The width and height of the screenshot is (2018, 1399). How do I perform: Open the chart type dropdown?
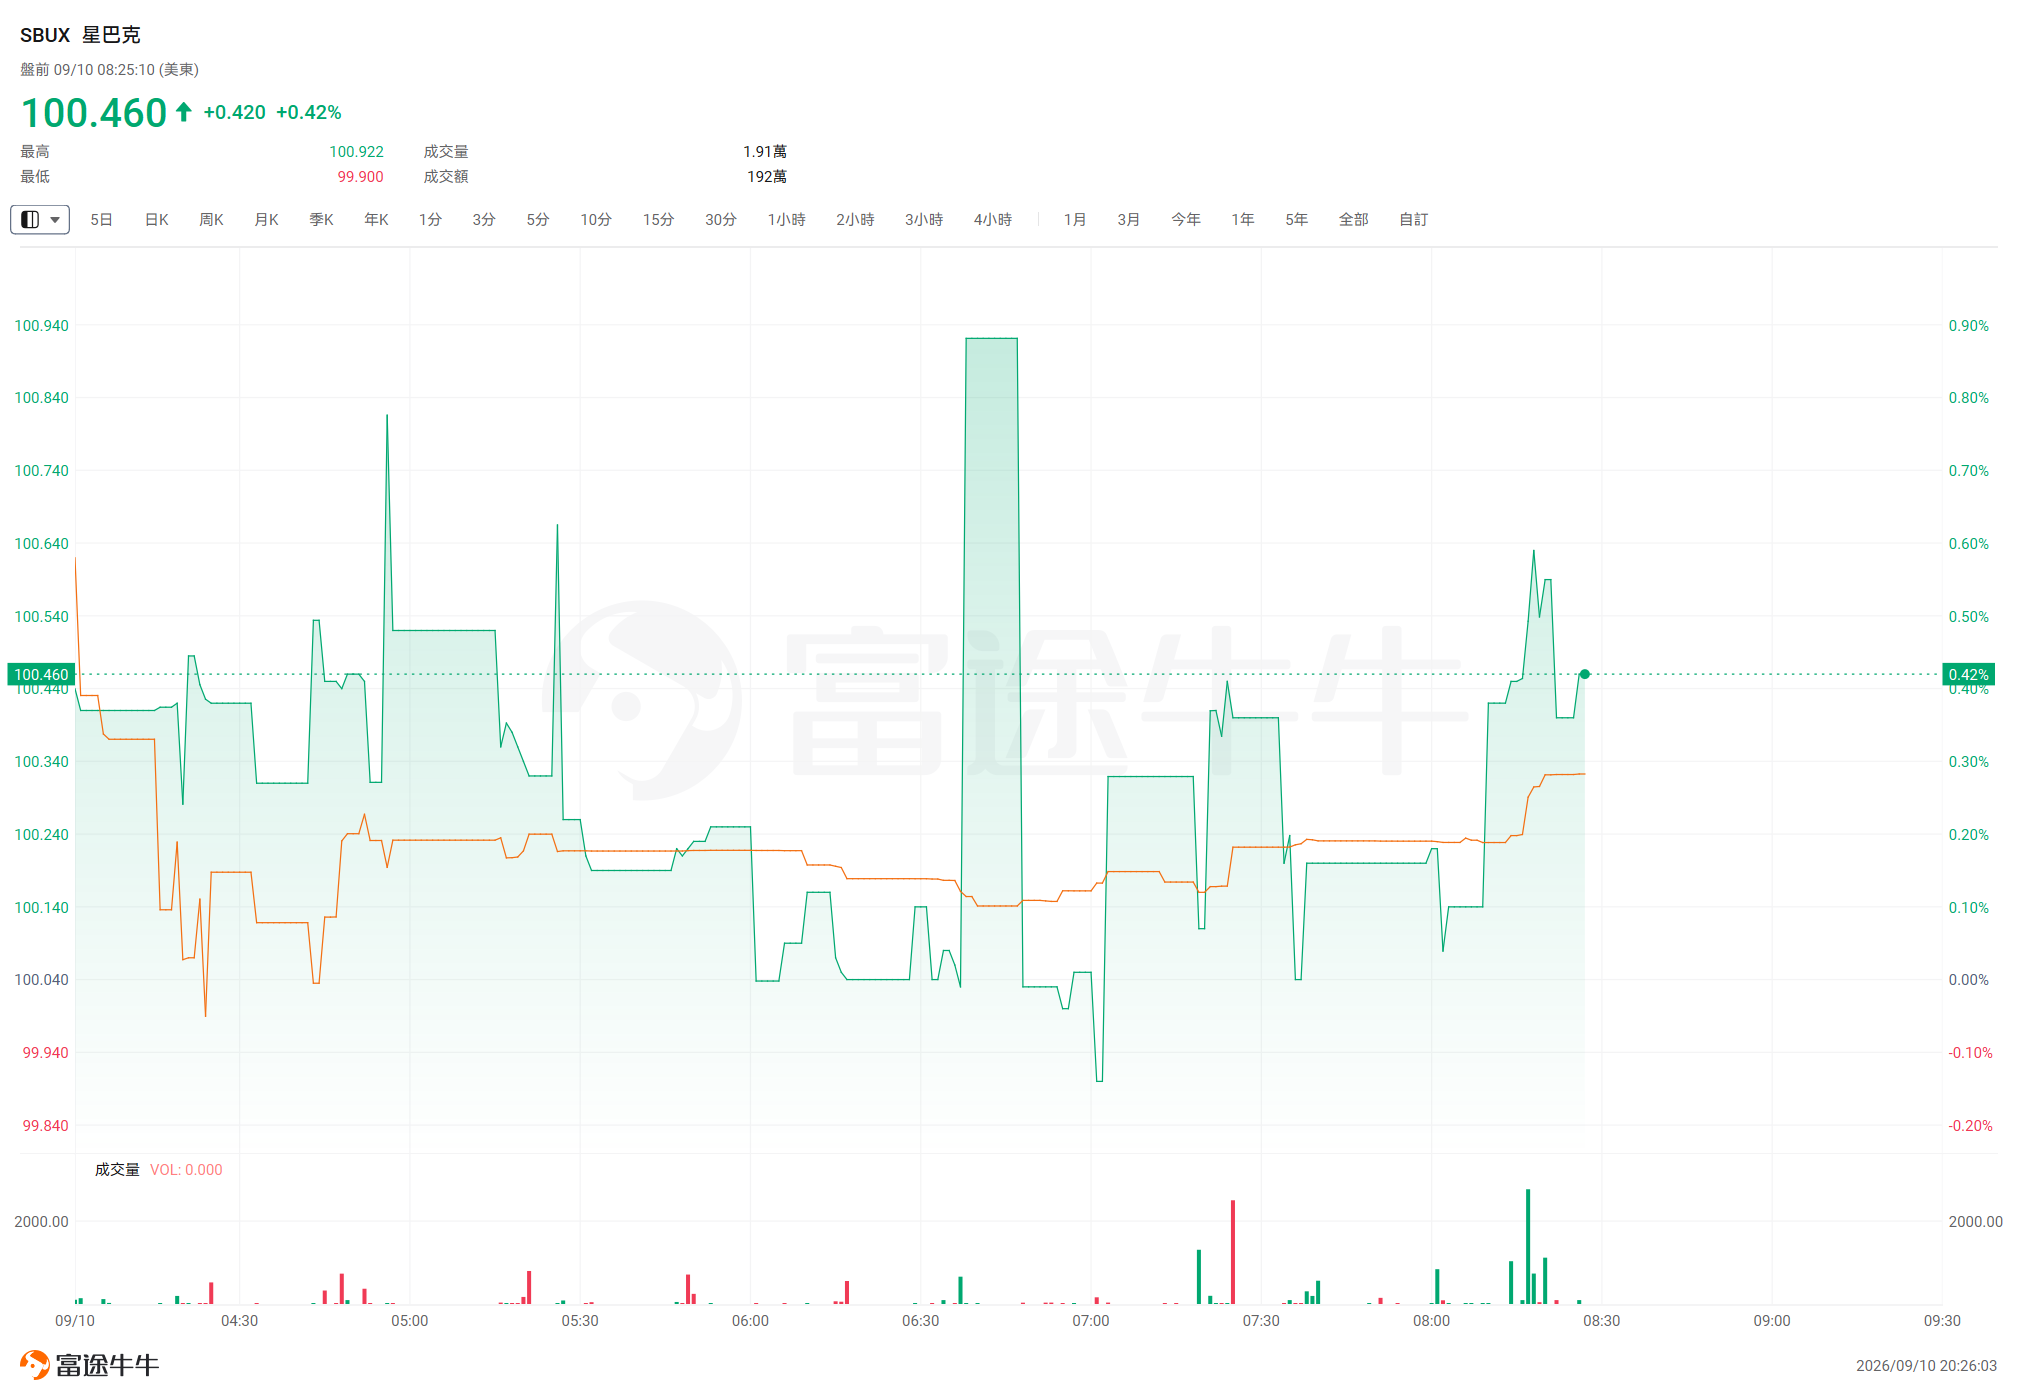tap(40, 219)
